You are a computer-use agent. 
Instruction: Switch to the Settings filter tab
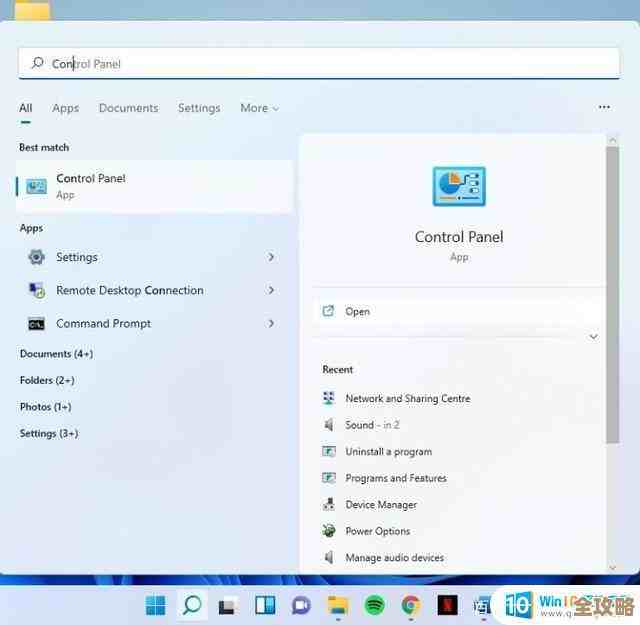[199, 108]
